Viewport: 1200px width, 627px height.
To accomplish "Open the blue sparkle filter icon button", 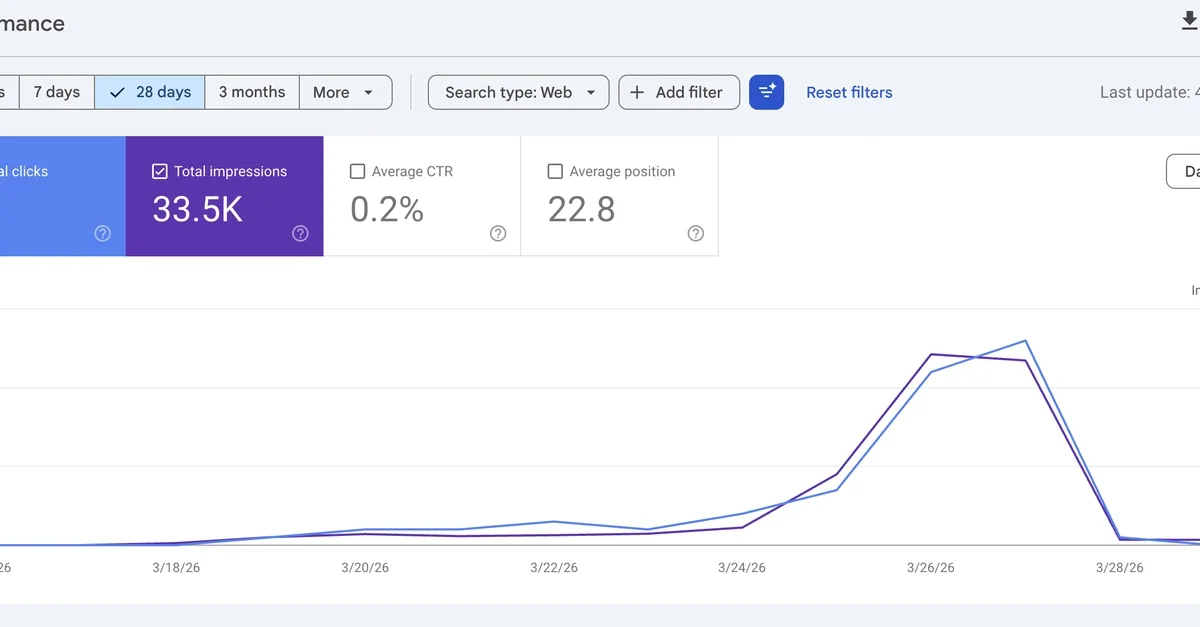I will click(766, 92).
